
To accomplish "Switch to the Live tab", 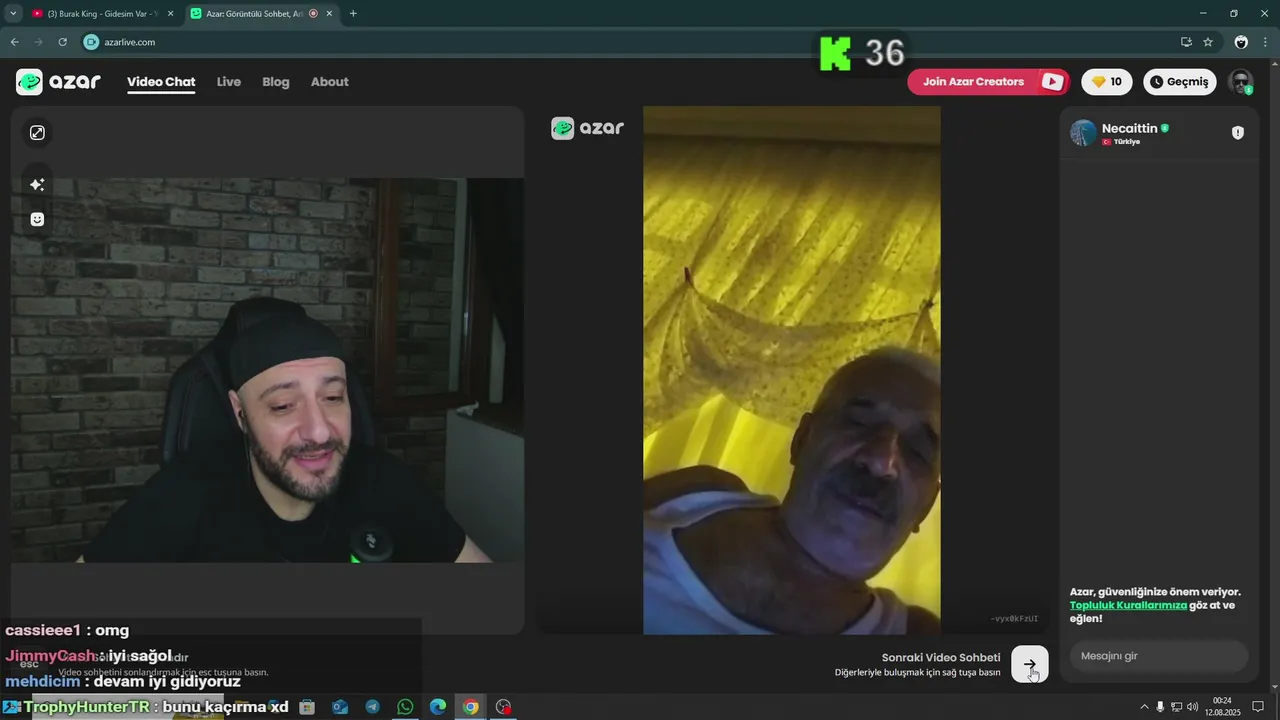I will pos(229,82).
